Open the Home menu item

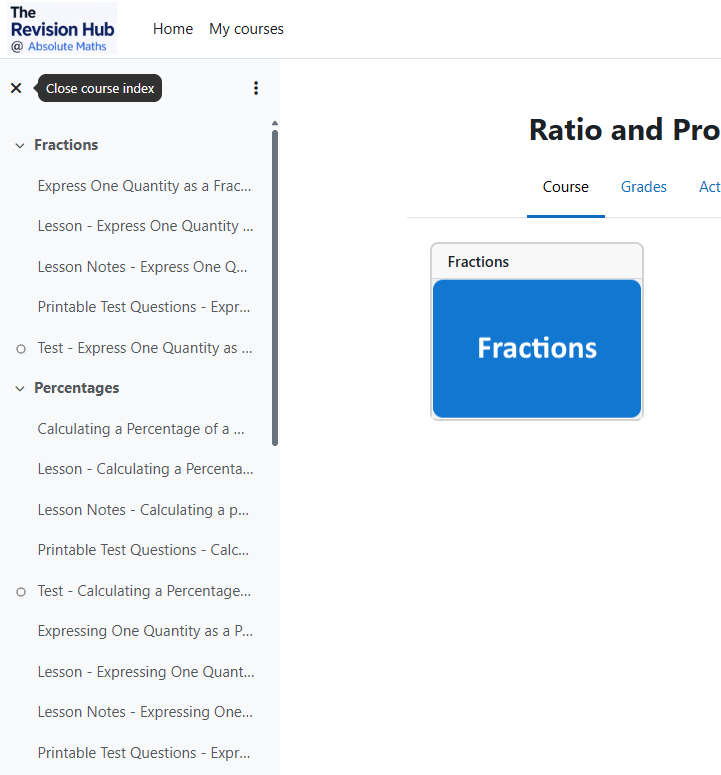coord(173,29)
